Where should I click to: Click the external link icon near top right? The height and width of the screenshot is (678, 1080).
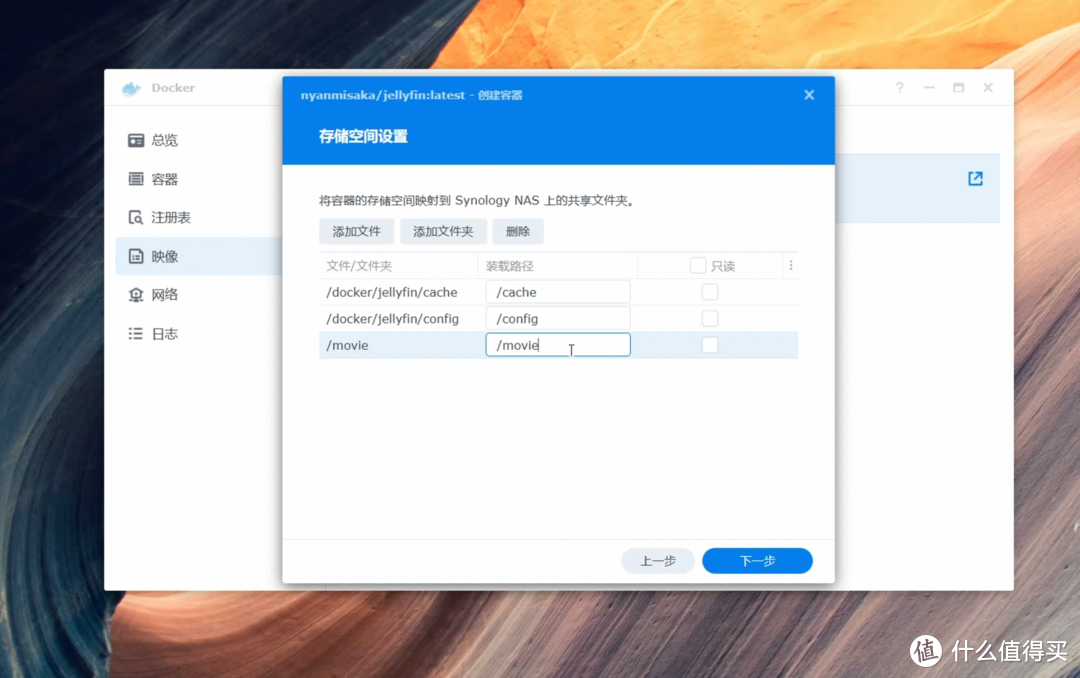pyautogui.click(x=974, y=178)
